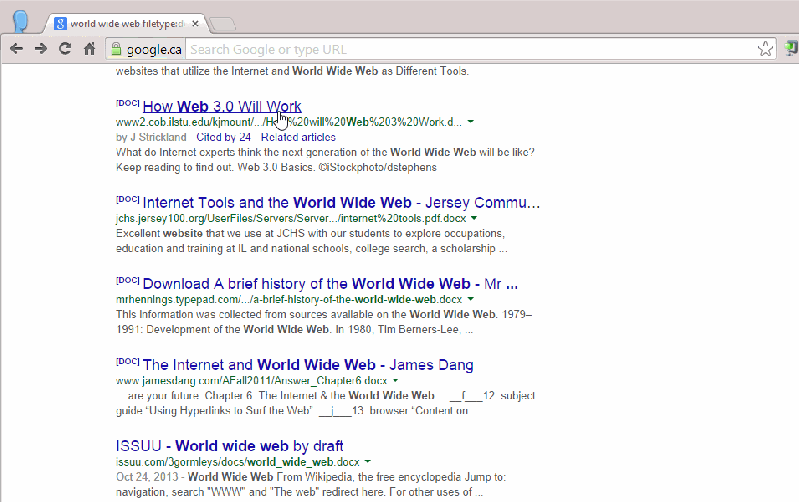Click the google.ca domain label
This screenshot has height=502, width=799.
[x=154, y=49]
